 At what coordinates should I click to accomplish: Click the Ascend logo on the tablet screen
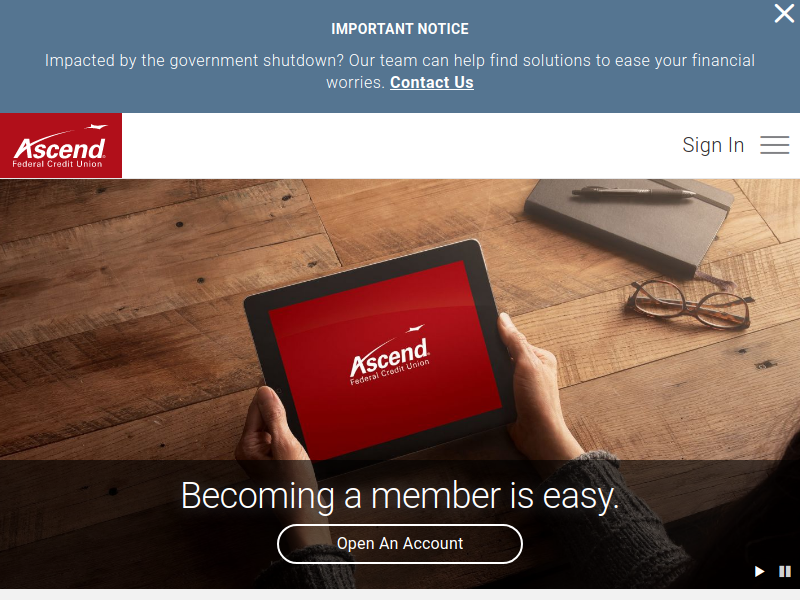point(390,356)
